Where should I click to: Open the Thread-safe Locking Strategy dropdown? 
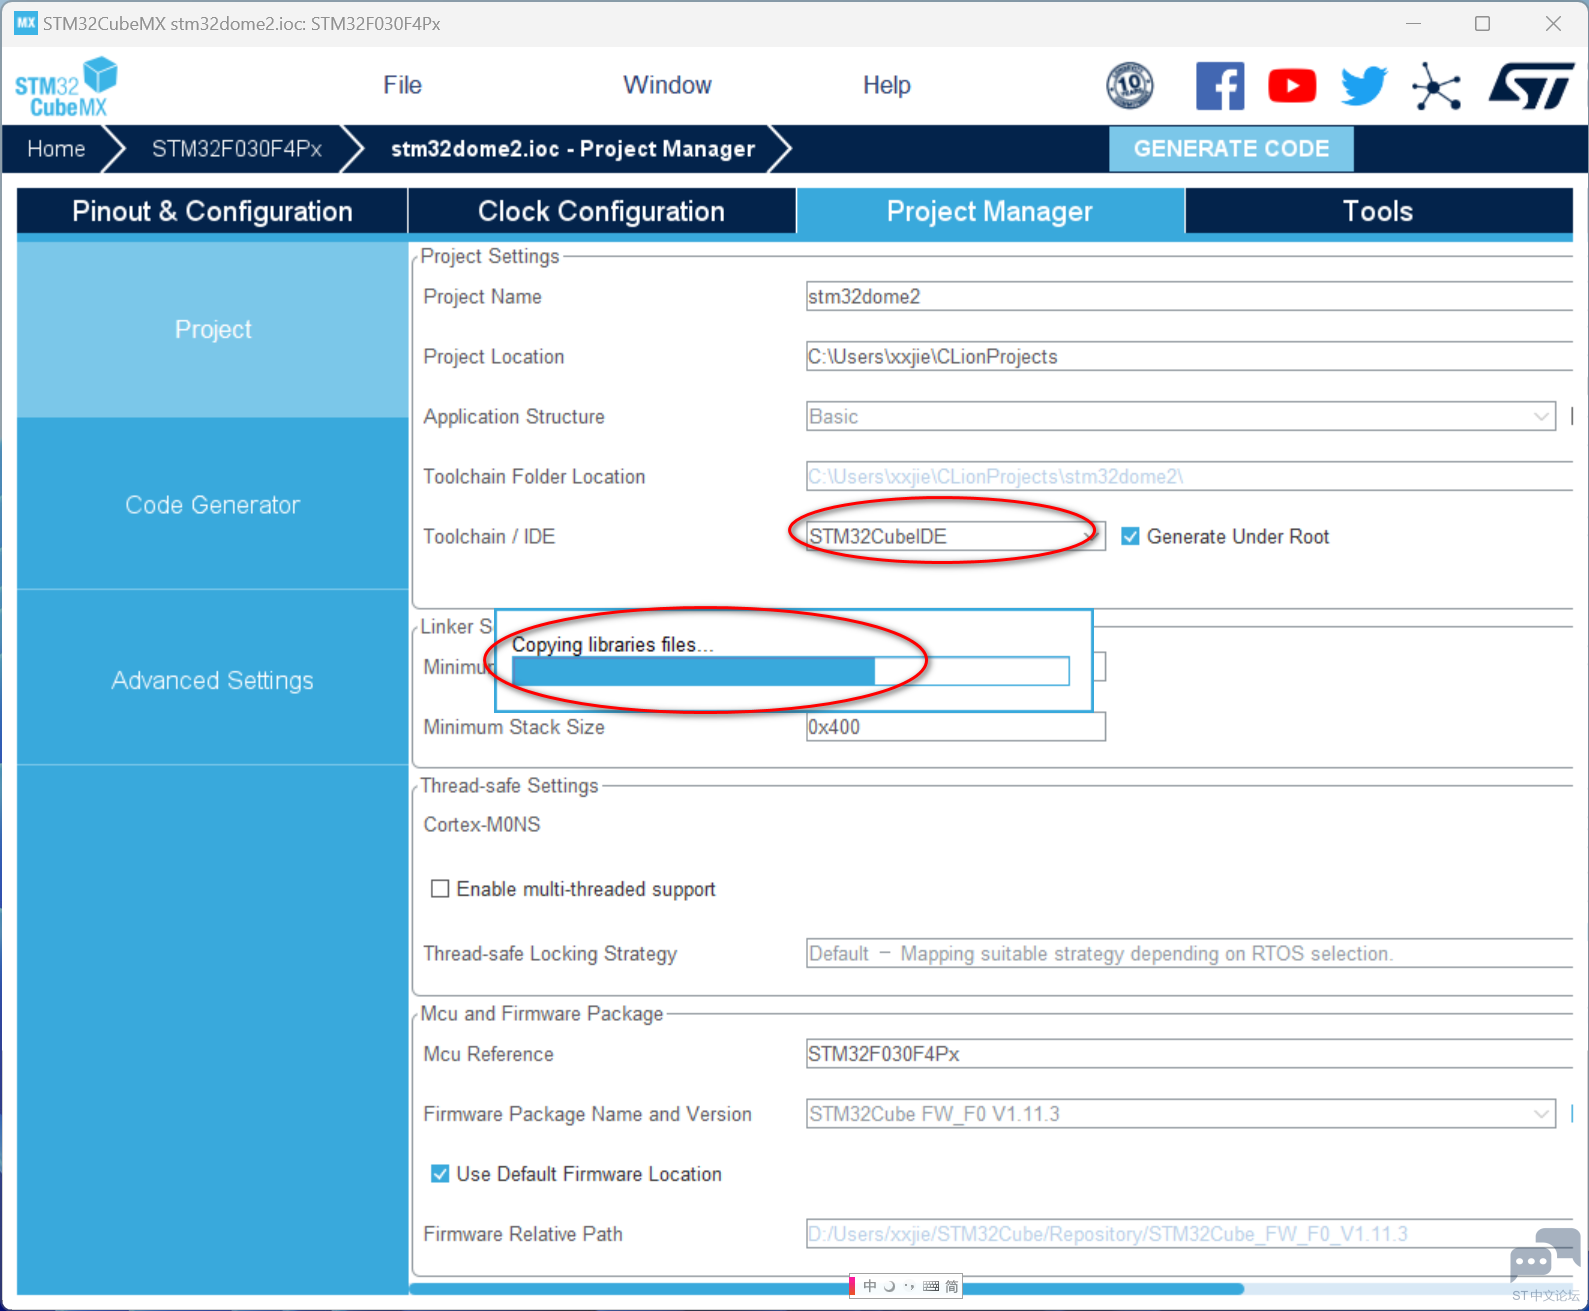coord(1189,954)
